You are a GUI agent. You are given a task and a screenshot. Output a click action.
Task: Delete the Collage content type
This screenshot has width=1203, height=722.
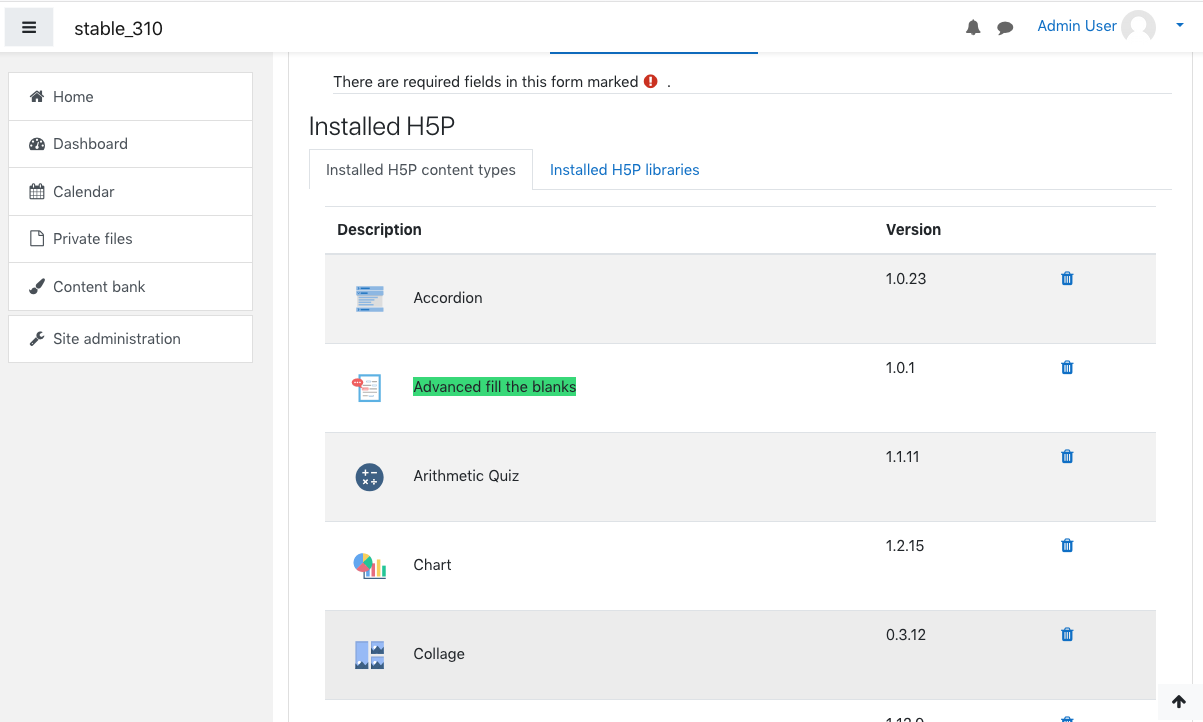point(1067,635)
